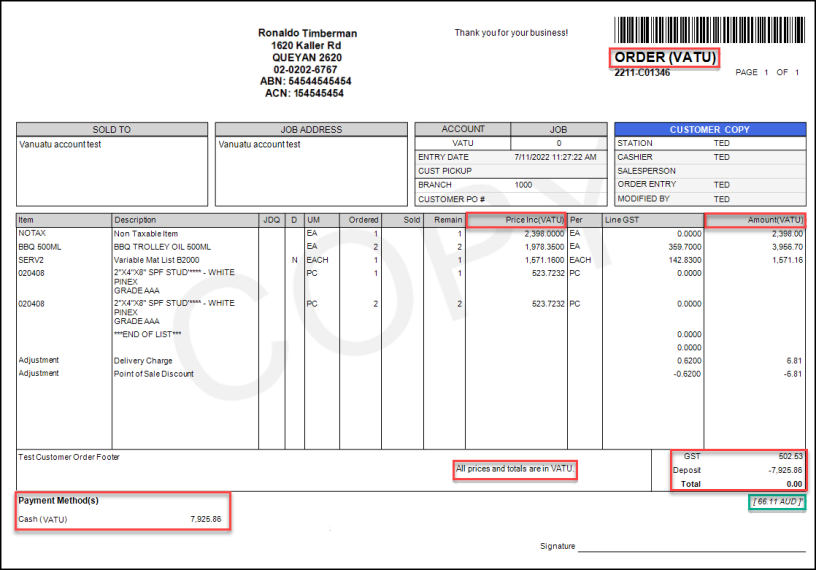Screen dimensions: 816x570
Task: Select 'Variable Mat List B2000' description
Action: (x=157, y=260)
